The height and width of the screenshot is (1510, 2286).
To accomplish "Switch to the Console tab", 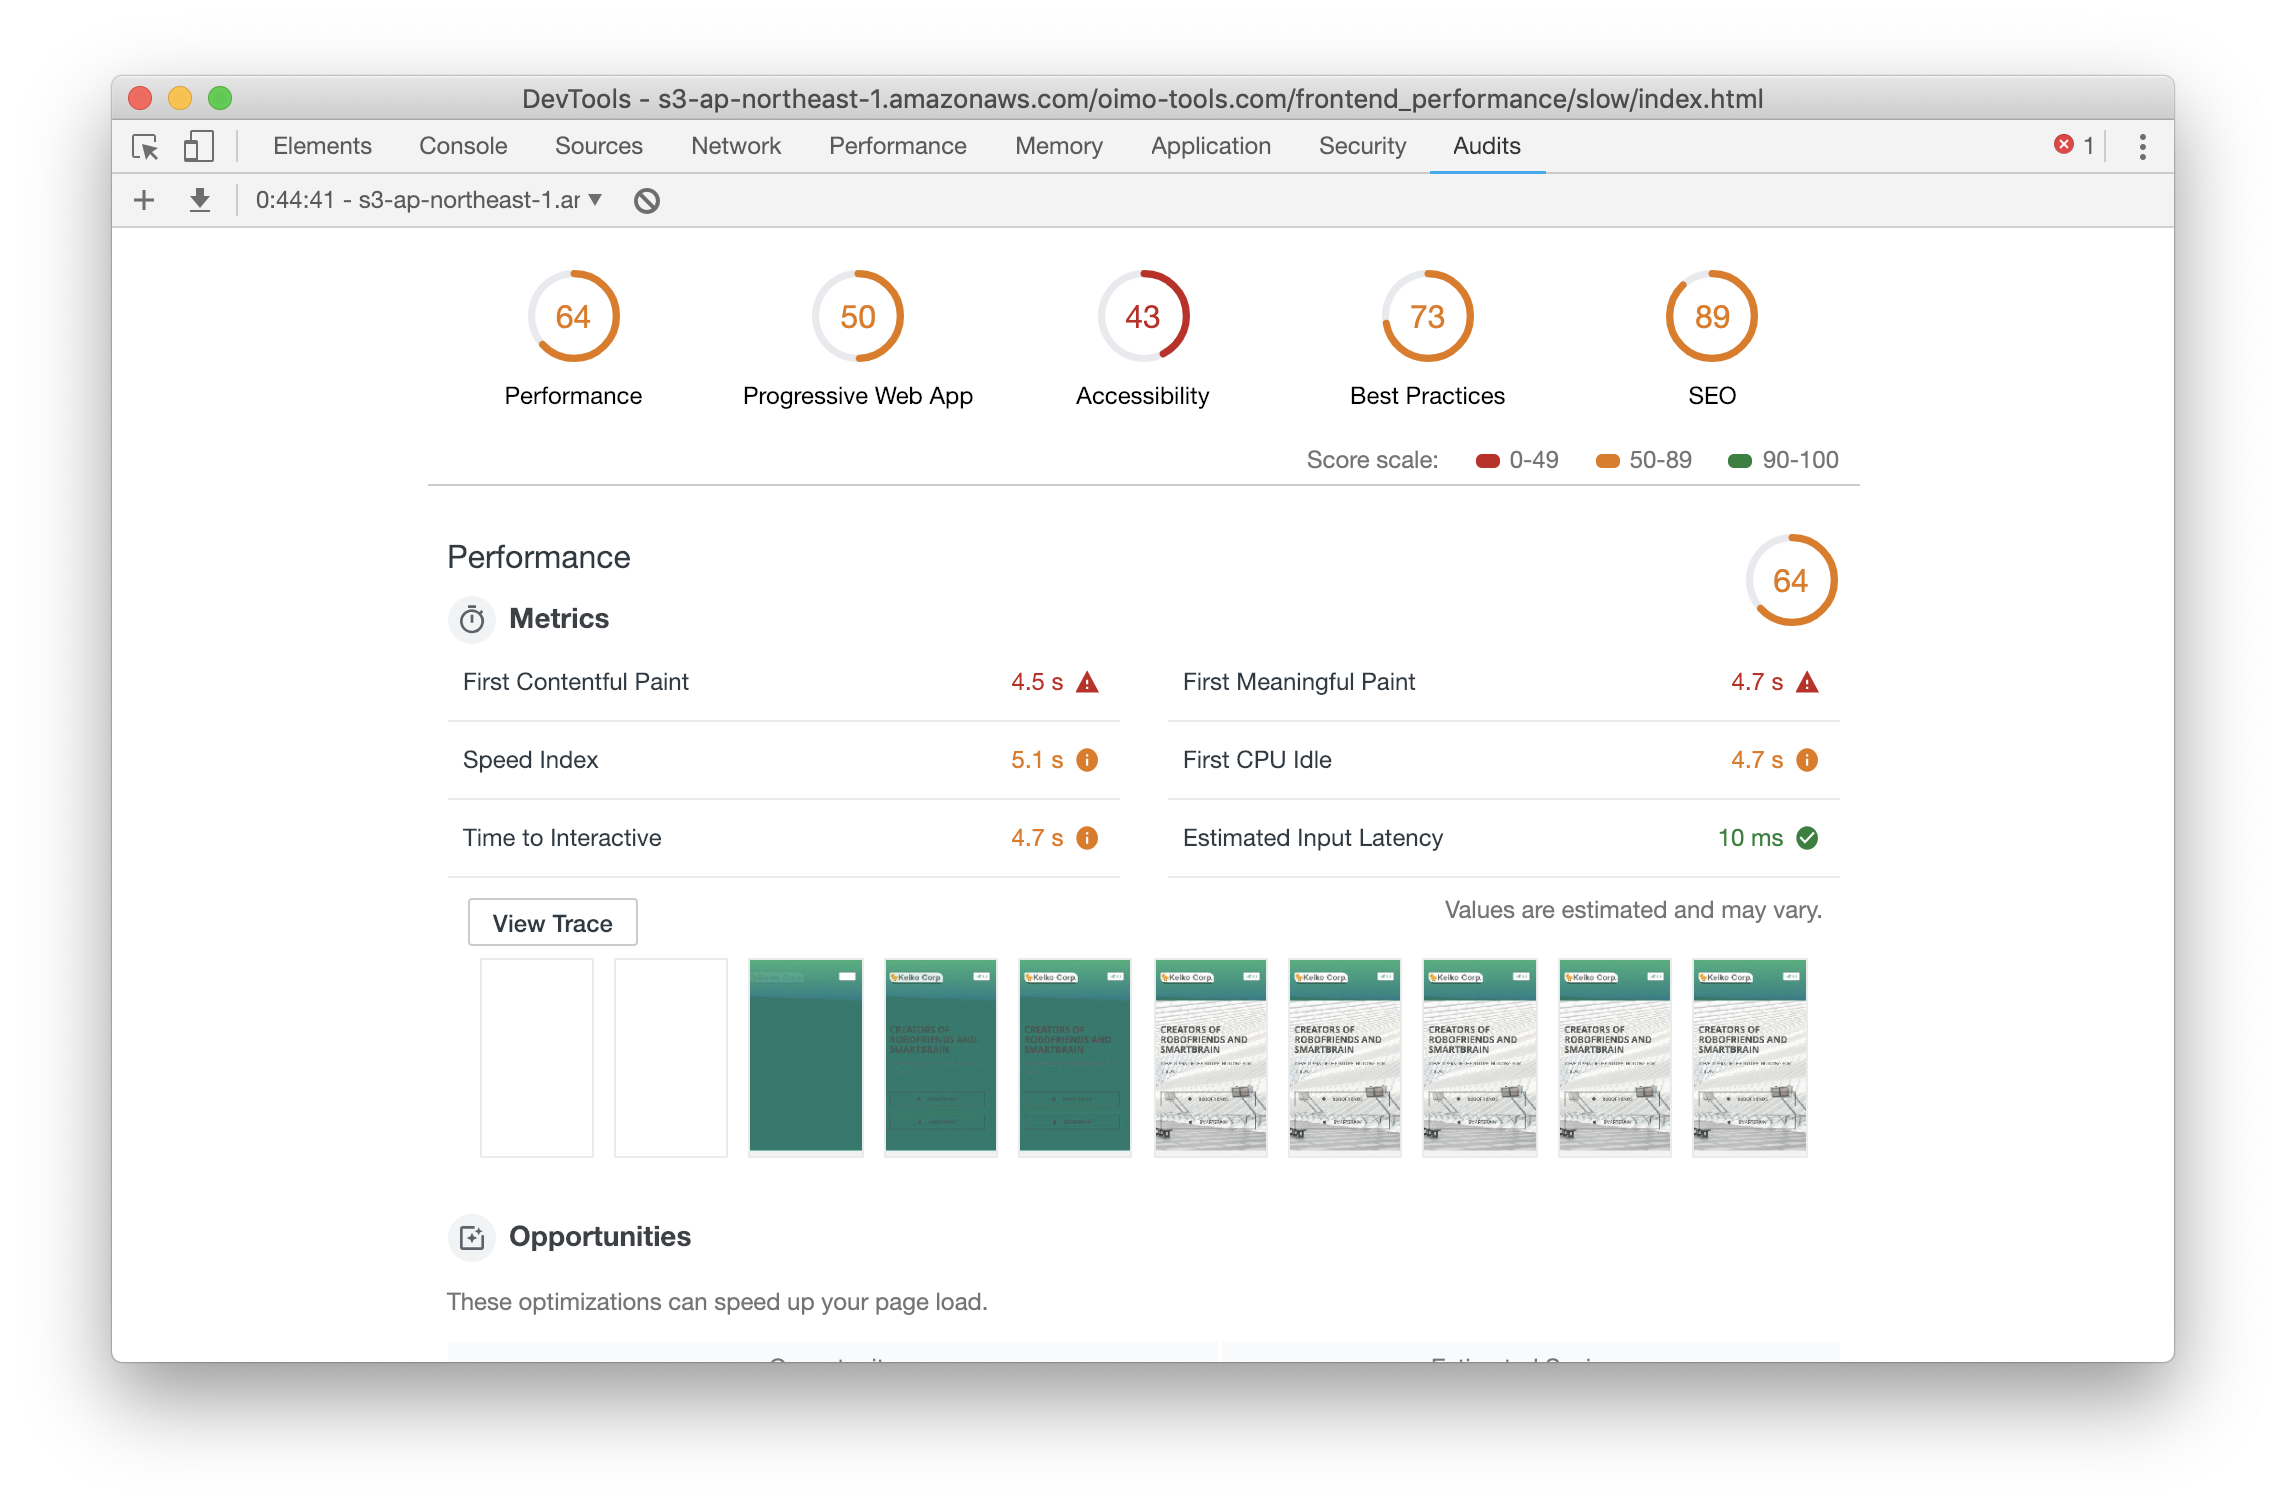I will (463, 146).
